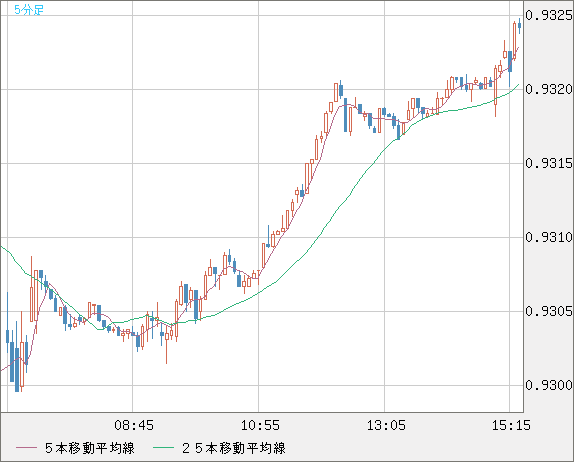Click the 5本移動平均線 legend label

coord(90,448)
